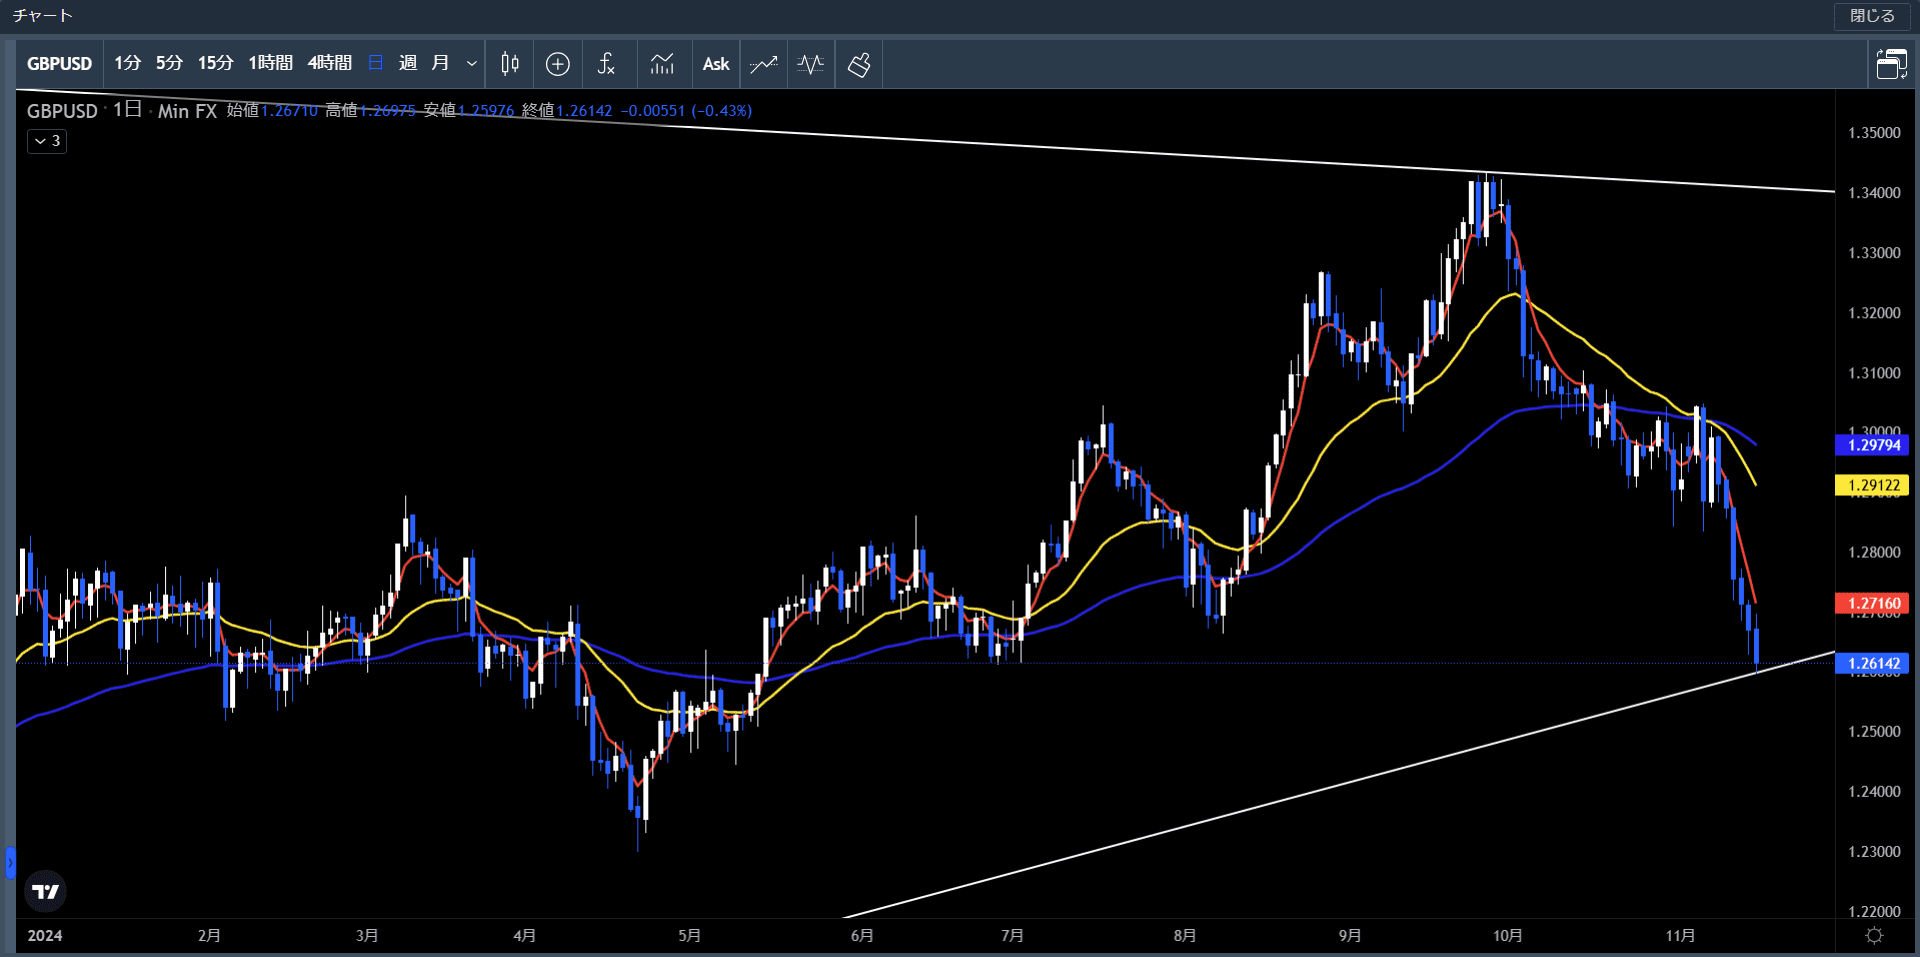Click the 11月 time axis label
The image size is (1920, 957).
pos(1680,936)
